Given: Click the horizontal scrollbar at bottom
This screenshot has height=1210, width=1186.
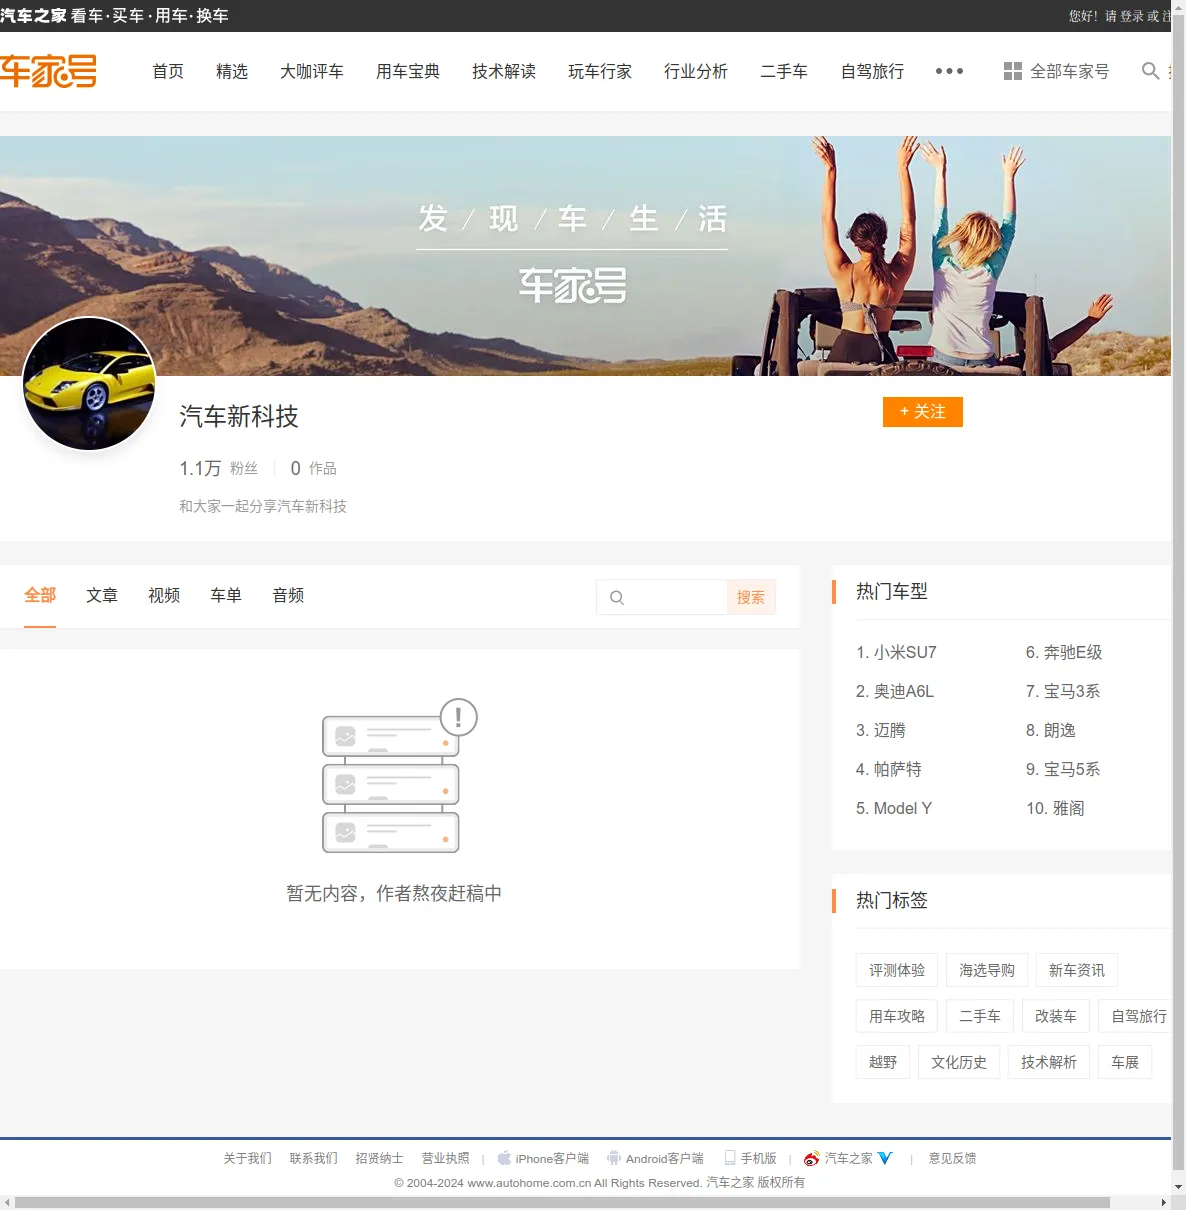Looking at the screenshot, I should click(562, 1202).
